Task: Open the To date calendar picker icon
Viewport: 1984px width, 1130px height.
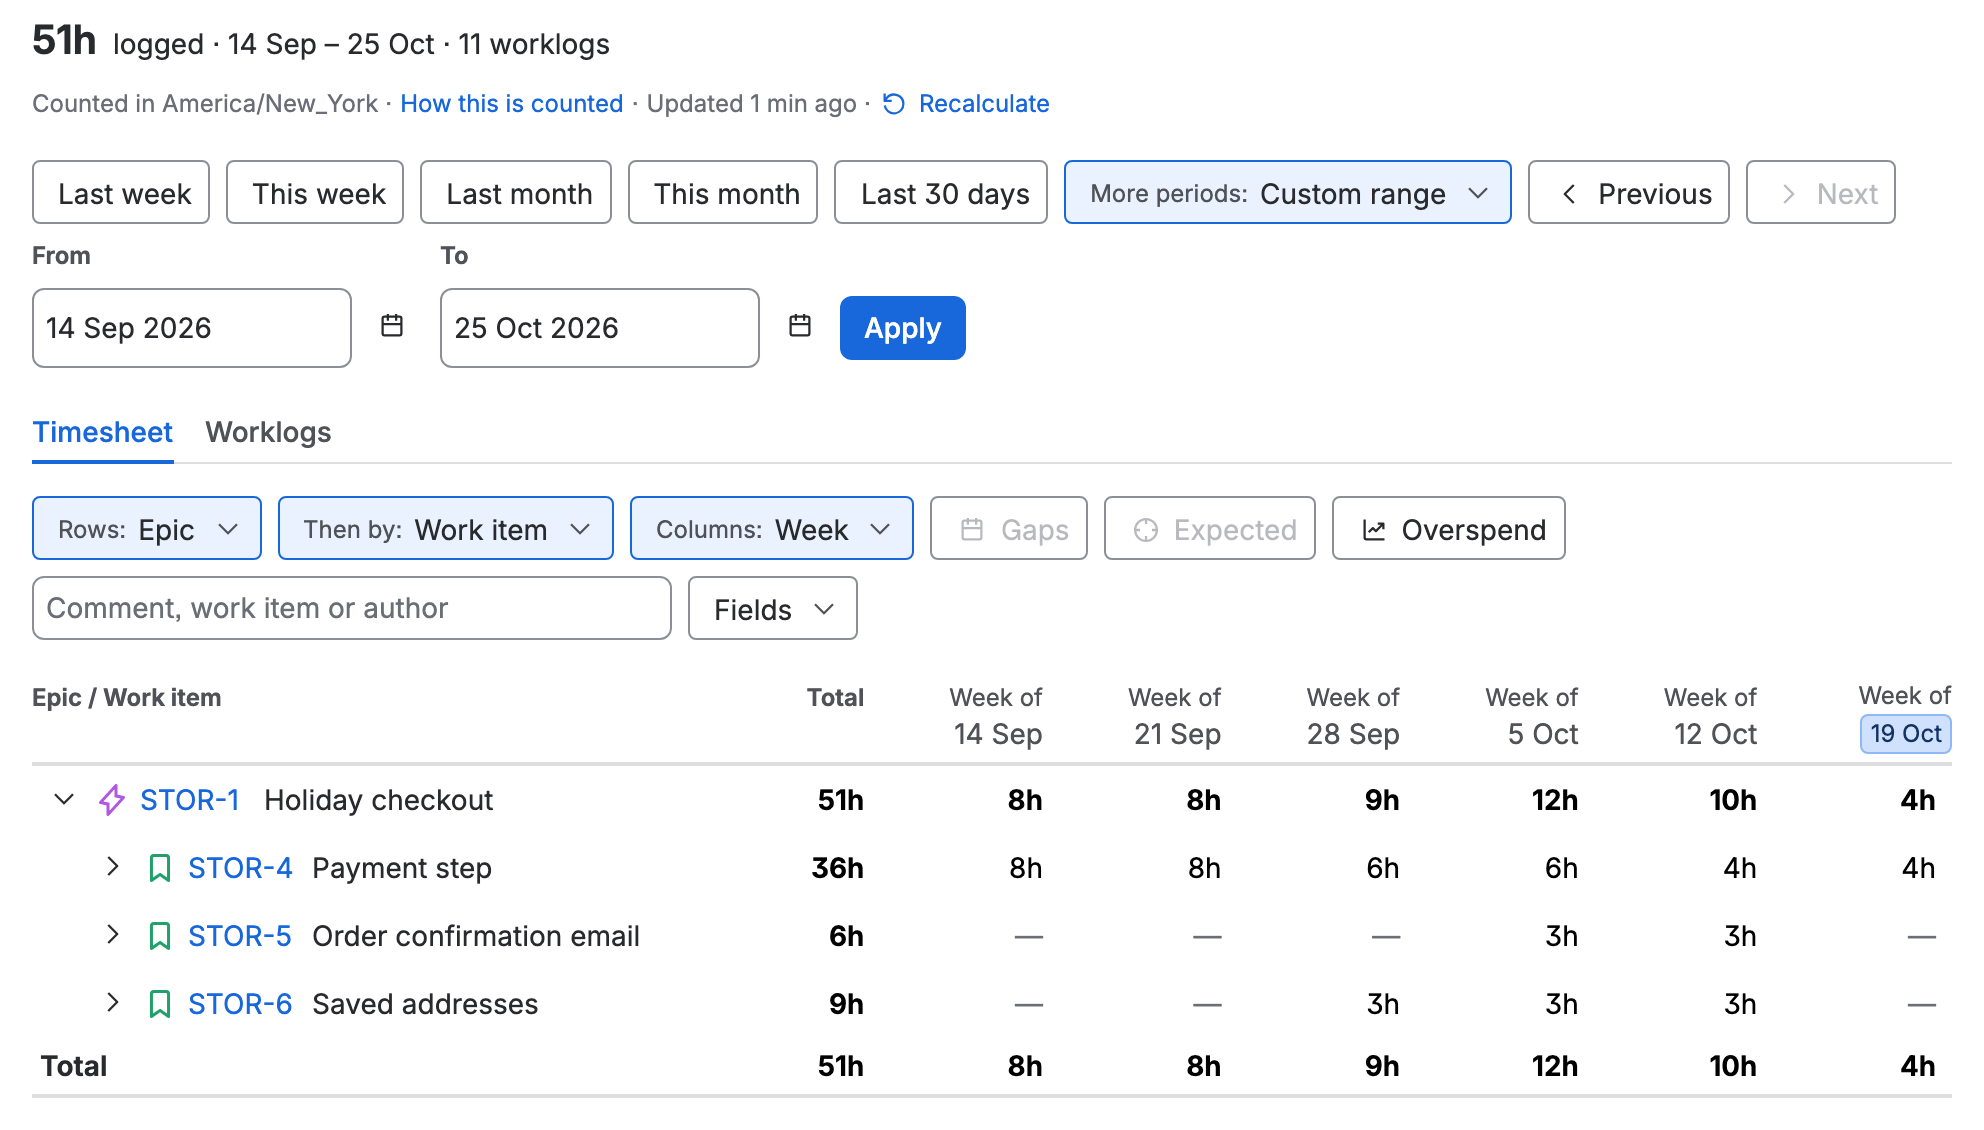Action: point(800,326)
